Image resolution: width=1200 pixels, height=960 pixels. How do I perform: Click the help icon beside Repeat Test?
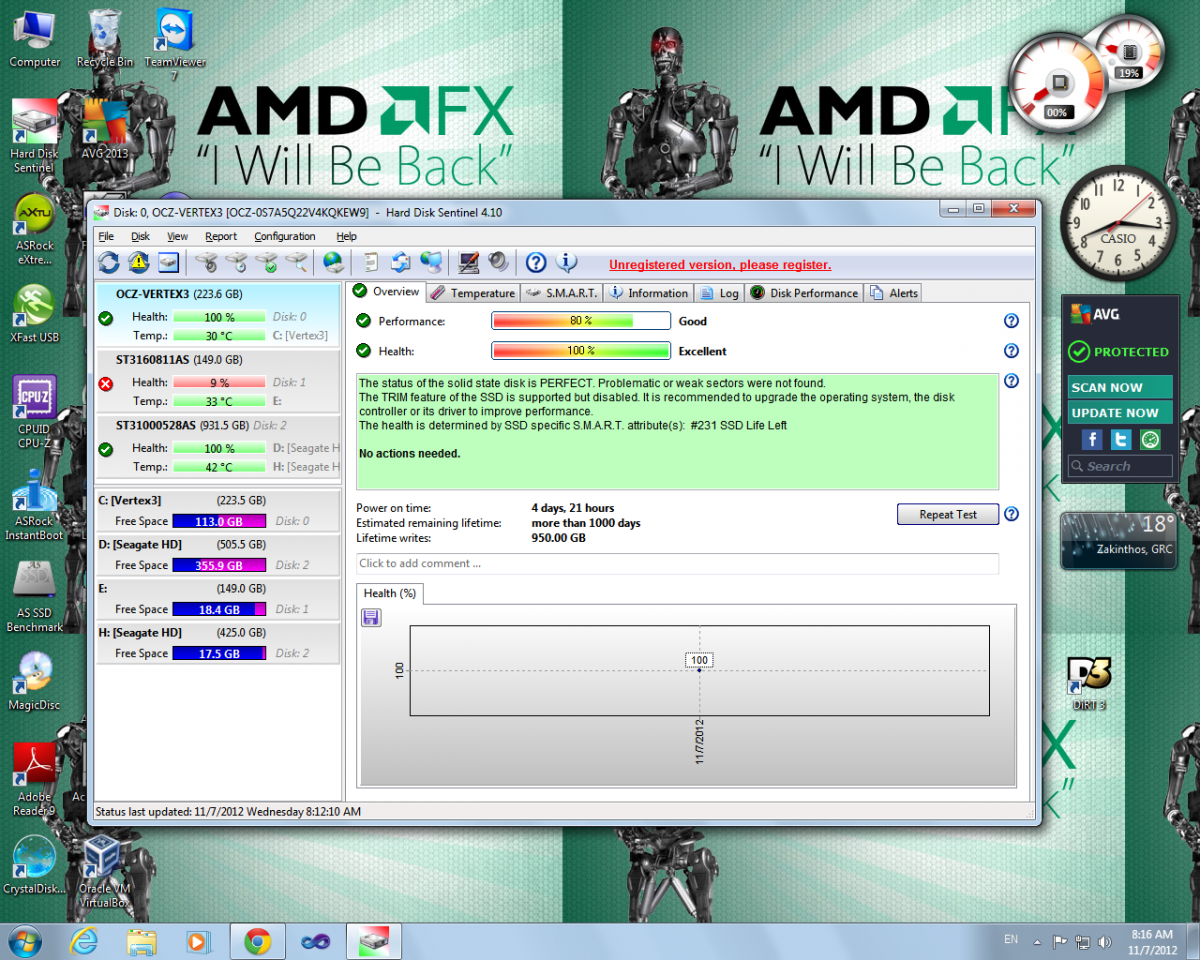(1011, 514)
